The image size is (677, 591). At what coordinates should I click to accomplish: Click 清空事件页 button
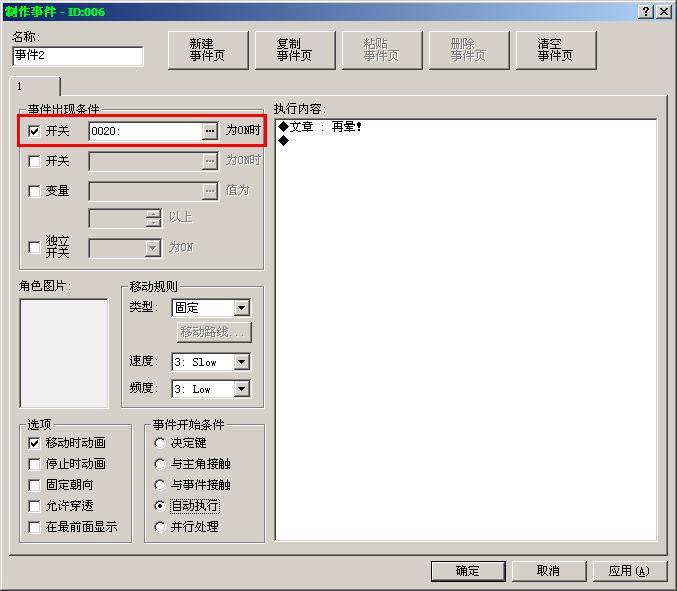[x=556, y=50]
